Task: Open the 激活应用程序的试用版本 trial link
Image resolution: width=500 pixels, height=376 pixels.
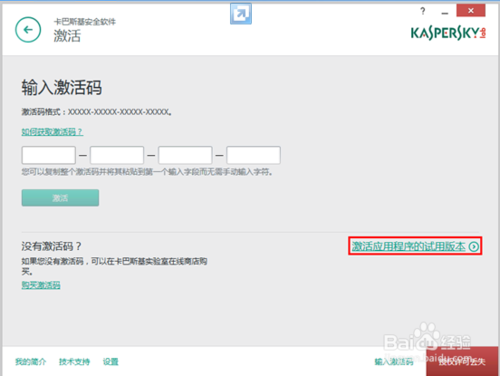Action: [x=409, y=246]
